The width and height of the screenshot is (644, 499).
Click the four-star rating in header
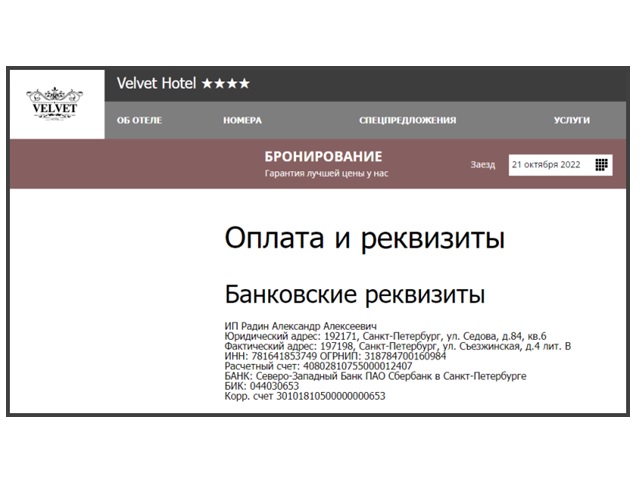[226, 84]
